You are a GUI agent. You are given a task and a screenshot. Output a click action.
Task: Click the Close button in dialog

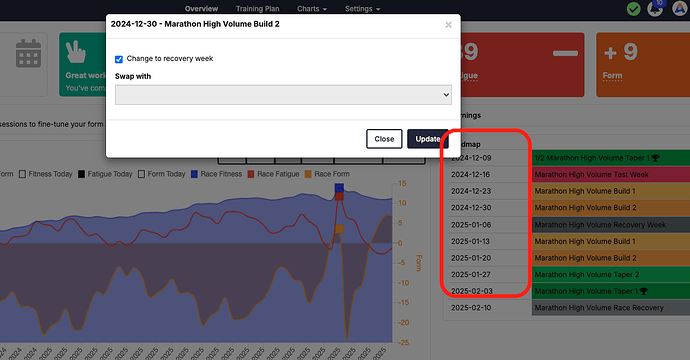(x=384, y=139)
